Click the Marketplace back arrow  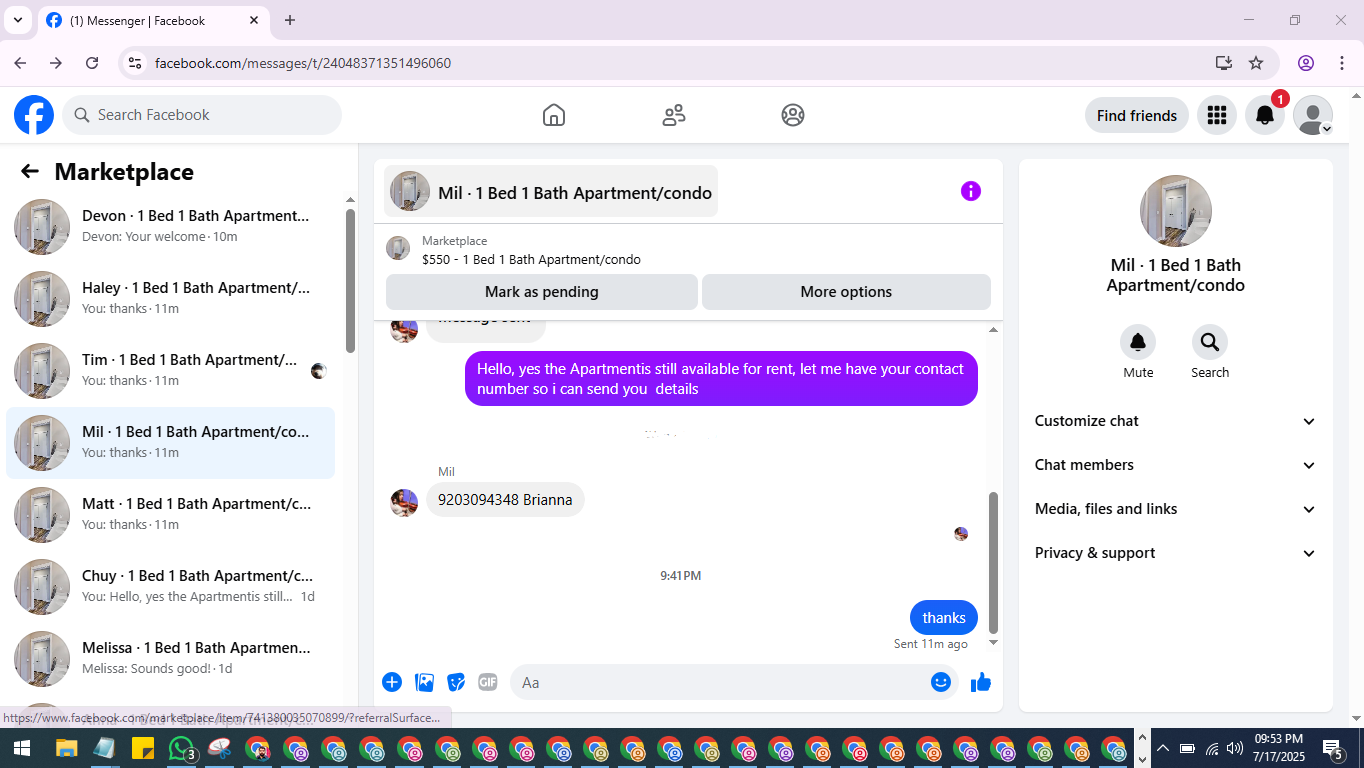[x=30, y=172]
